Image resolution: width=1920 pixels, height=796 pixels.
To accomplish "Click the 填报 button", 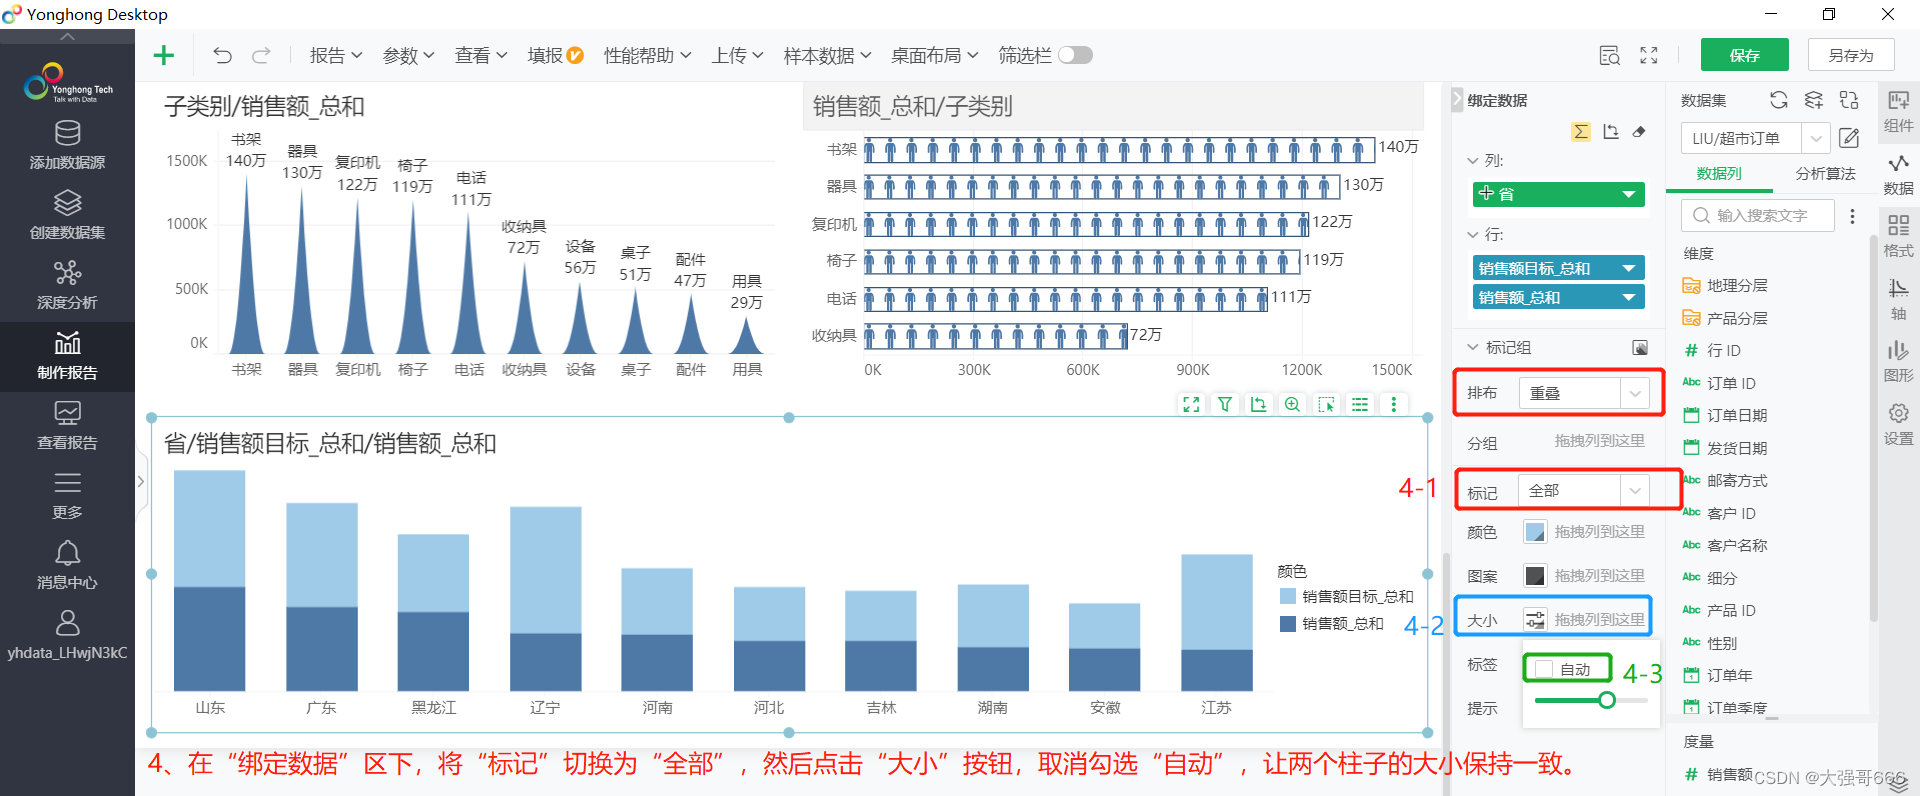I will [555, 56].
